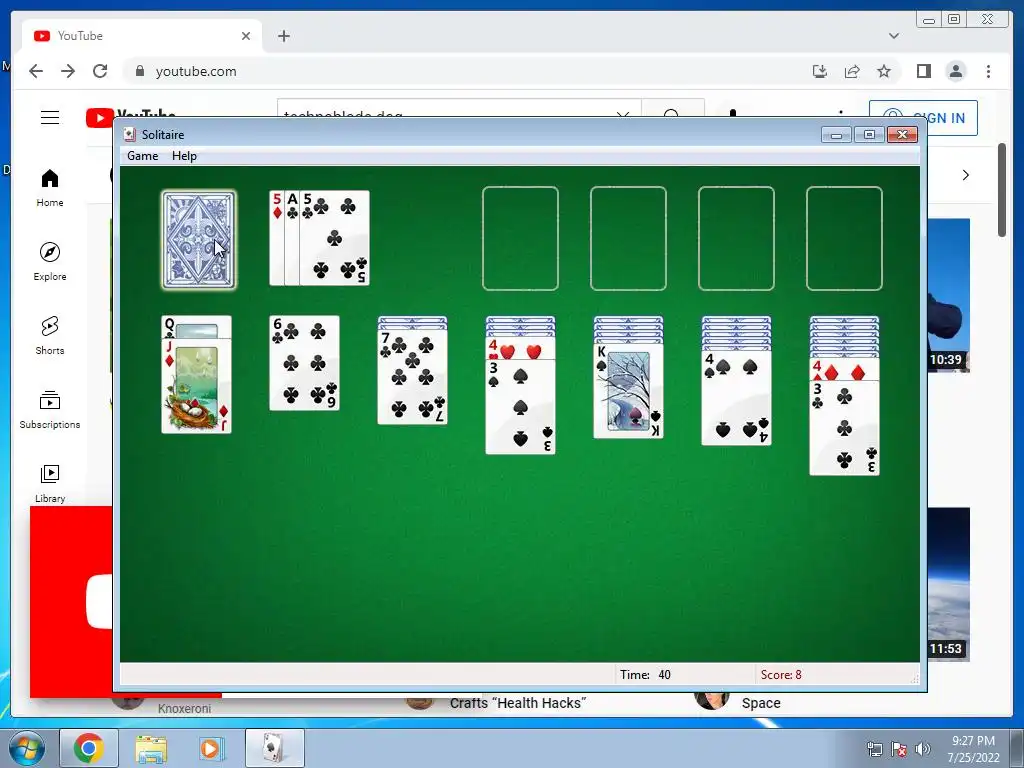1024x768 pixels.
Task: Draw cards from the Solitaire stock pile
Action: 199,240
